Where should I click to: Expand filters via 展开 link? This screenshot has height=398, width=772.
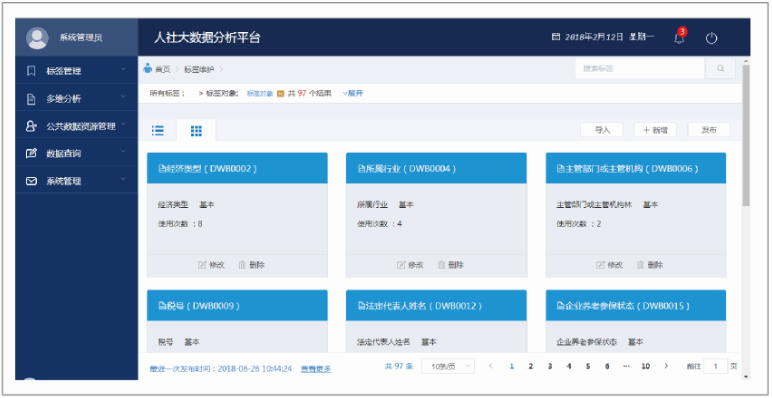[353, 93]
